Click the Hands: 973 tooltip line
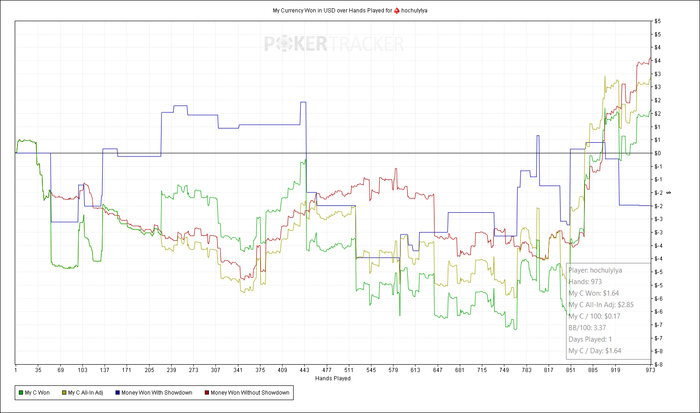This screenshot has height=413, width=700. (585, 282)
